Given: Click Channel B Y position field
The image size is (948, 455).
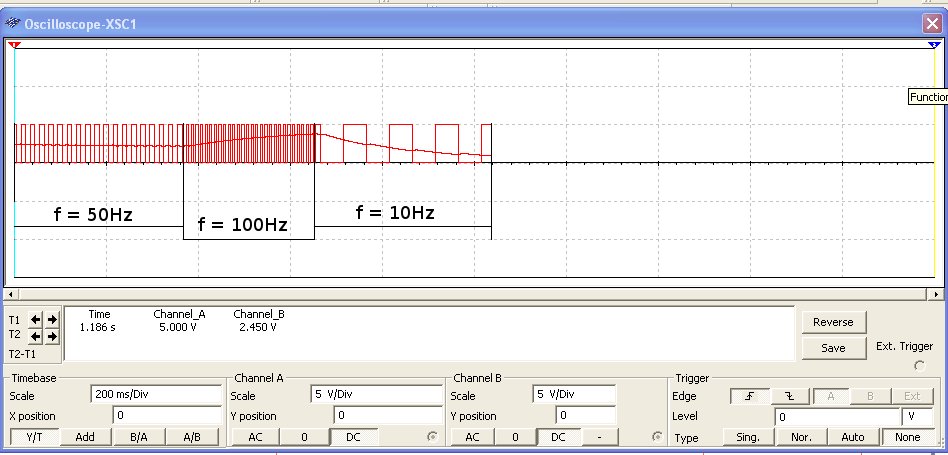Looking at the screenshot, I should point(586,415).
